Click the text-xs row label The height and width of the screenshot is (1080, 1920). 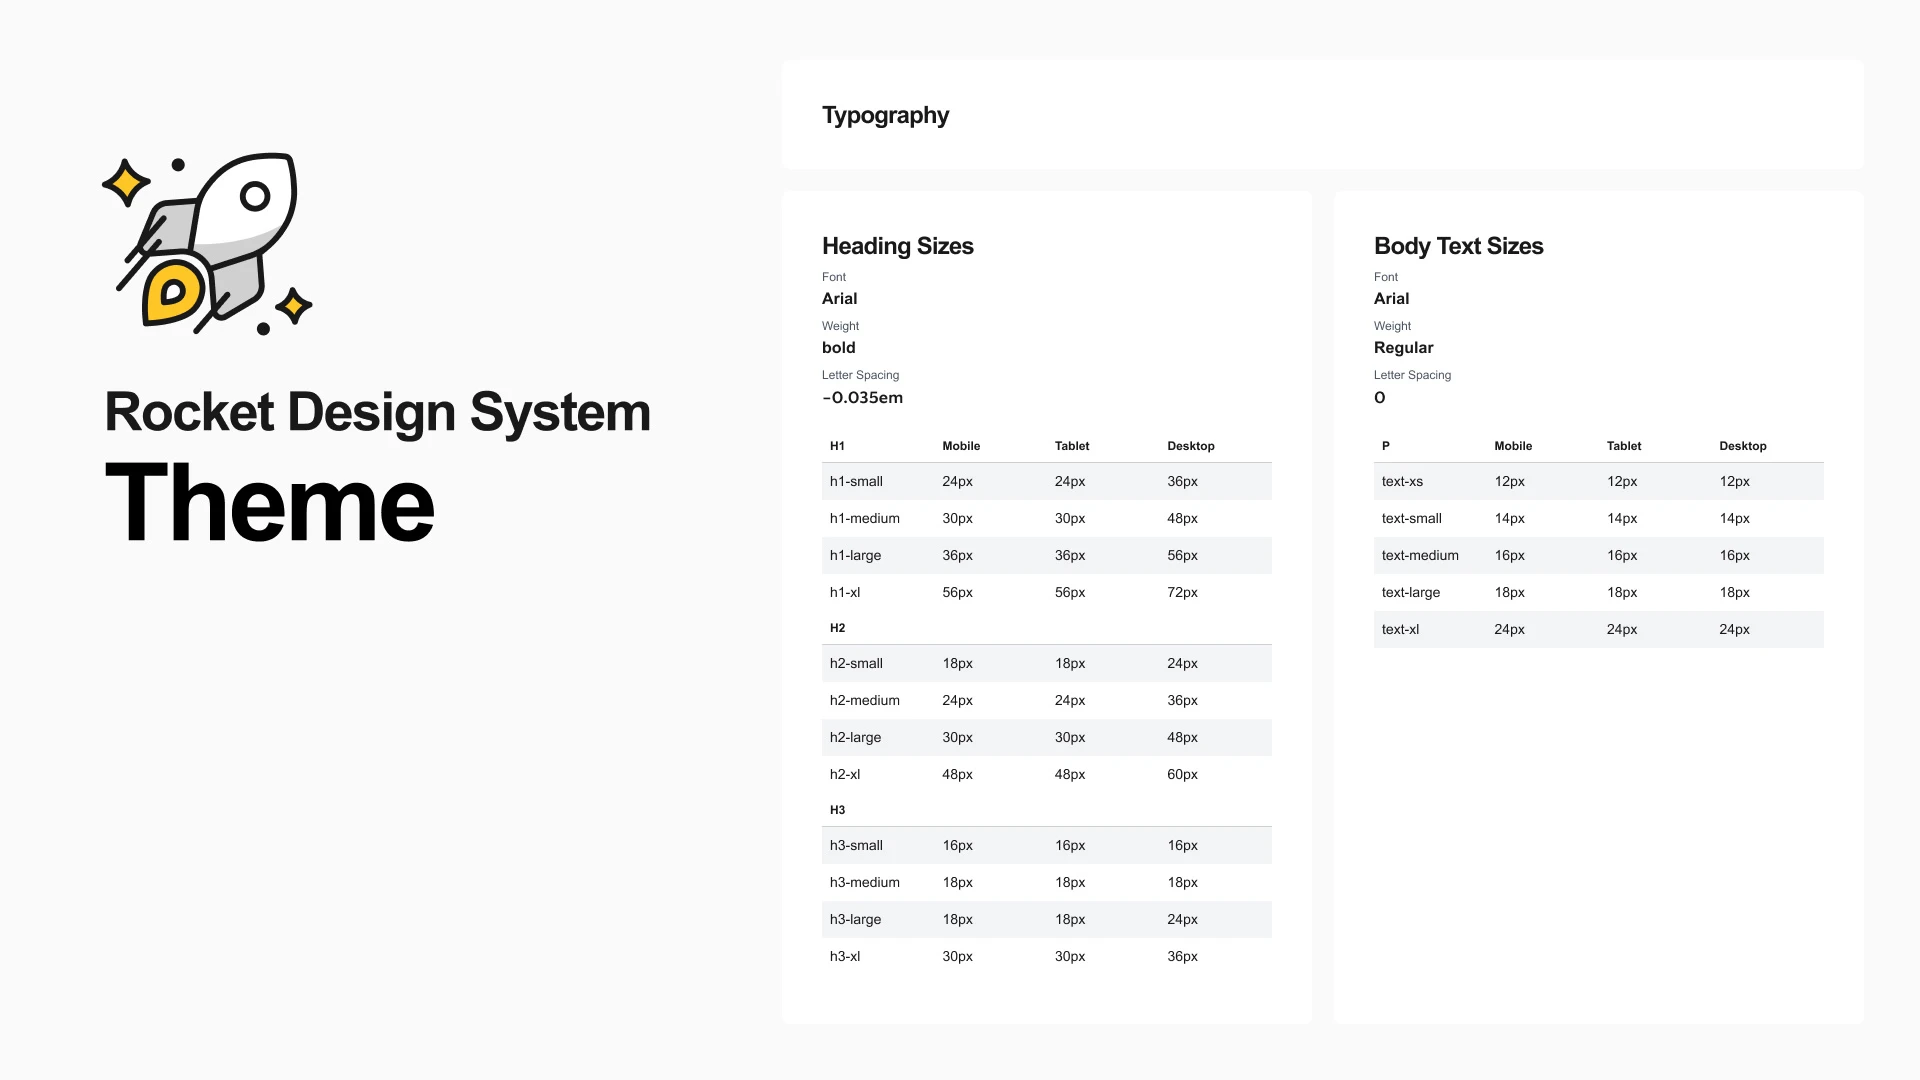tap(1402, 482)
